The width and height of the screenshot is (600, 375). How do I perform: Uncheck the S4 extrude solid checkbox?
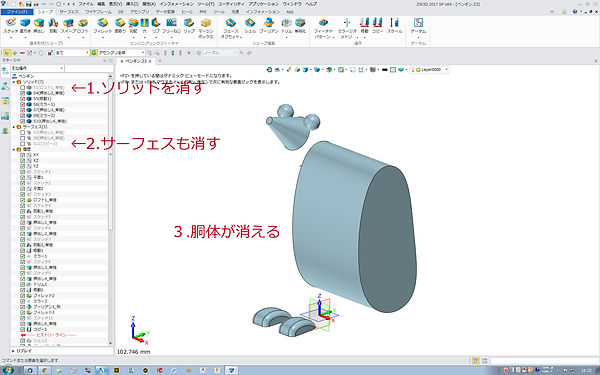point(23,93)
